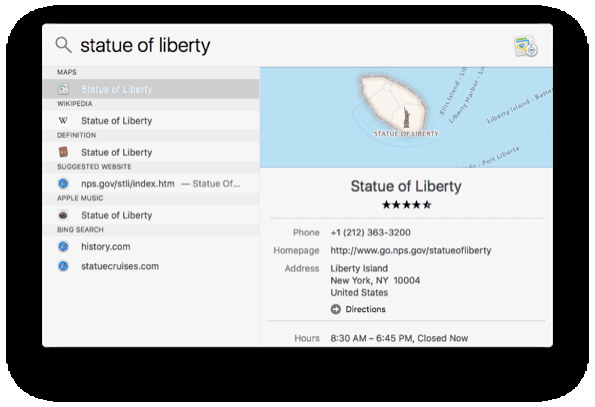Click the Apple Music album icon
The height and width of the screenshot is (407, 595).
click(x=63, y=215)
